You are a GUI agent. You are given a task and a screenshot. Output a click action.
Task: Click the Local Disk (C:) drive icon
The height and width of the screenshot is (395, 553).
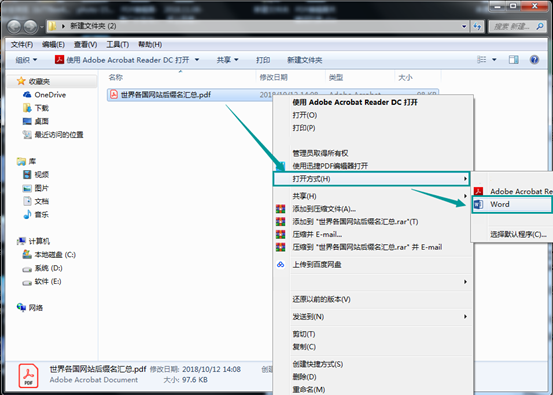[27, 254]
